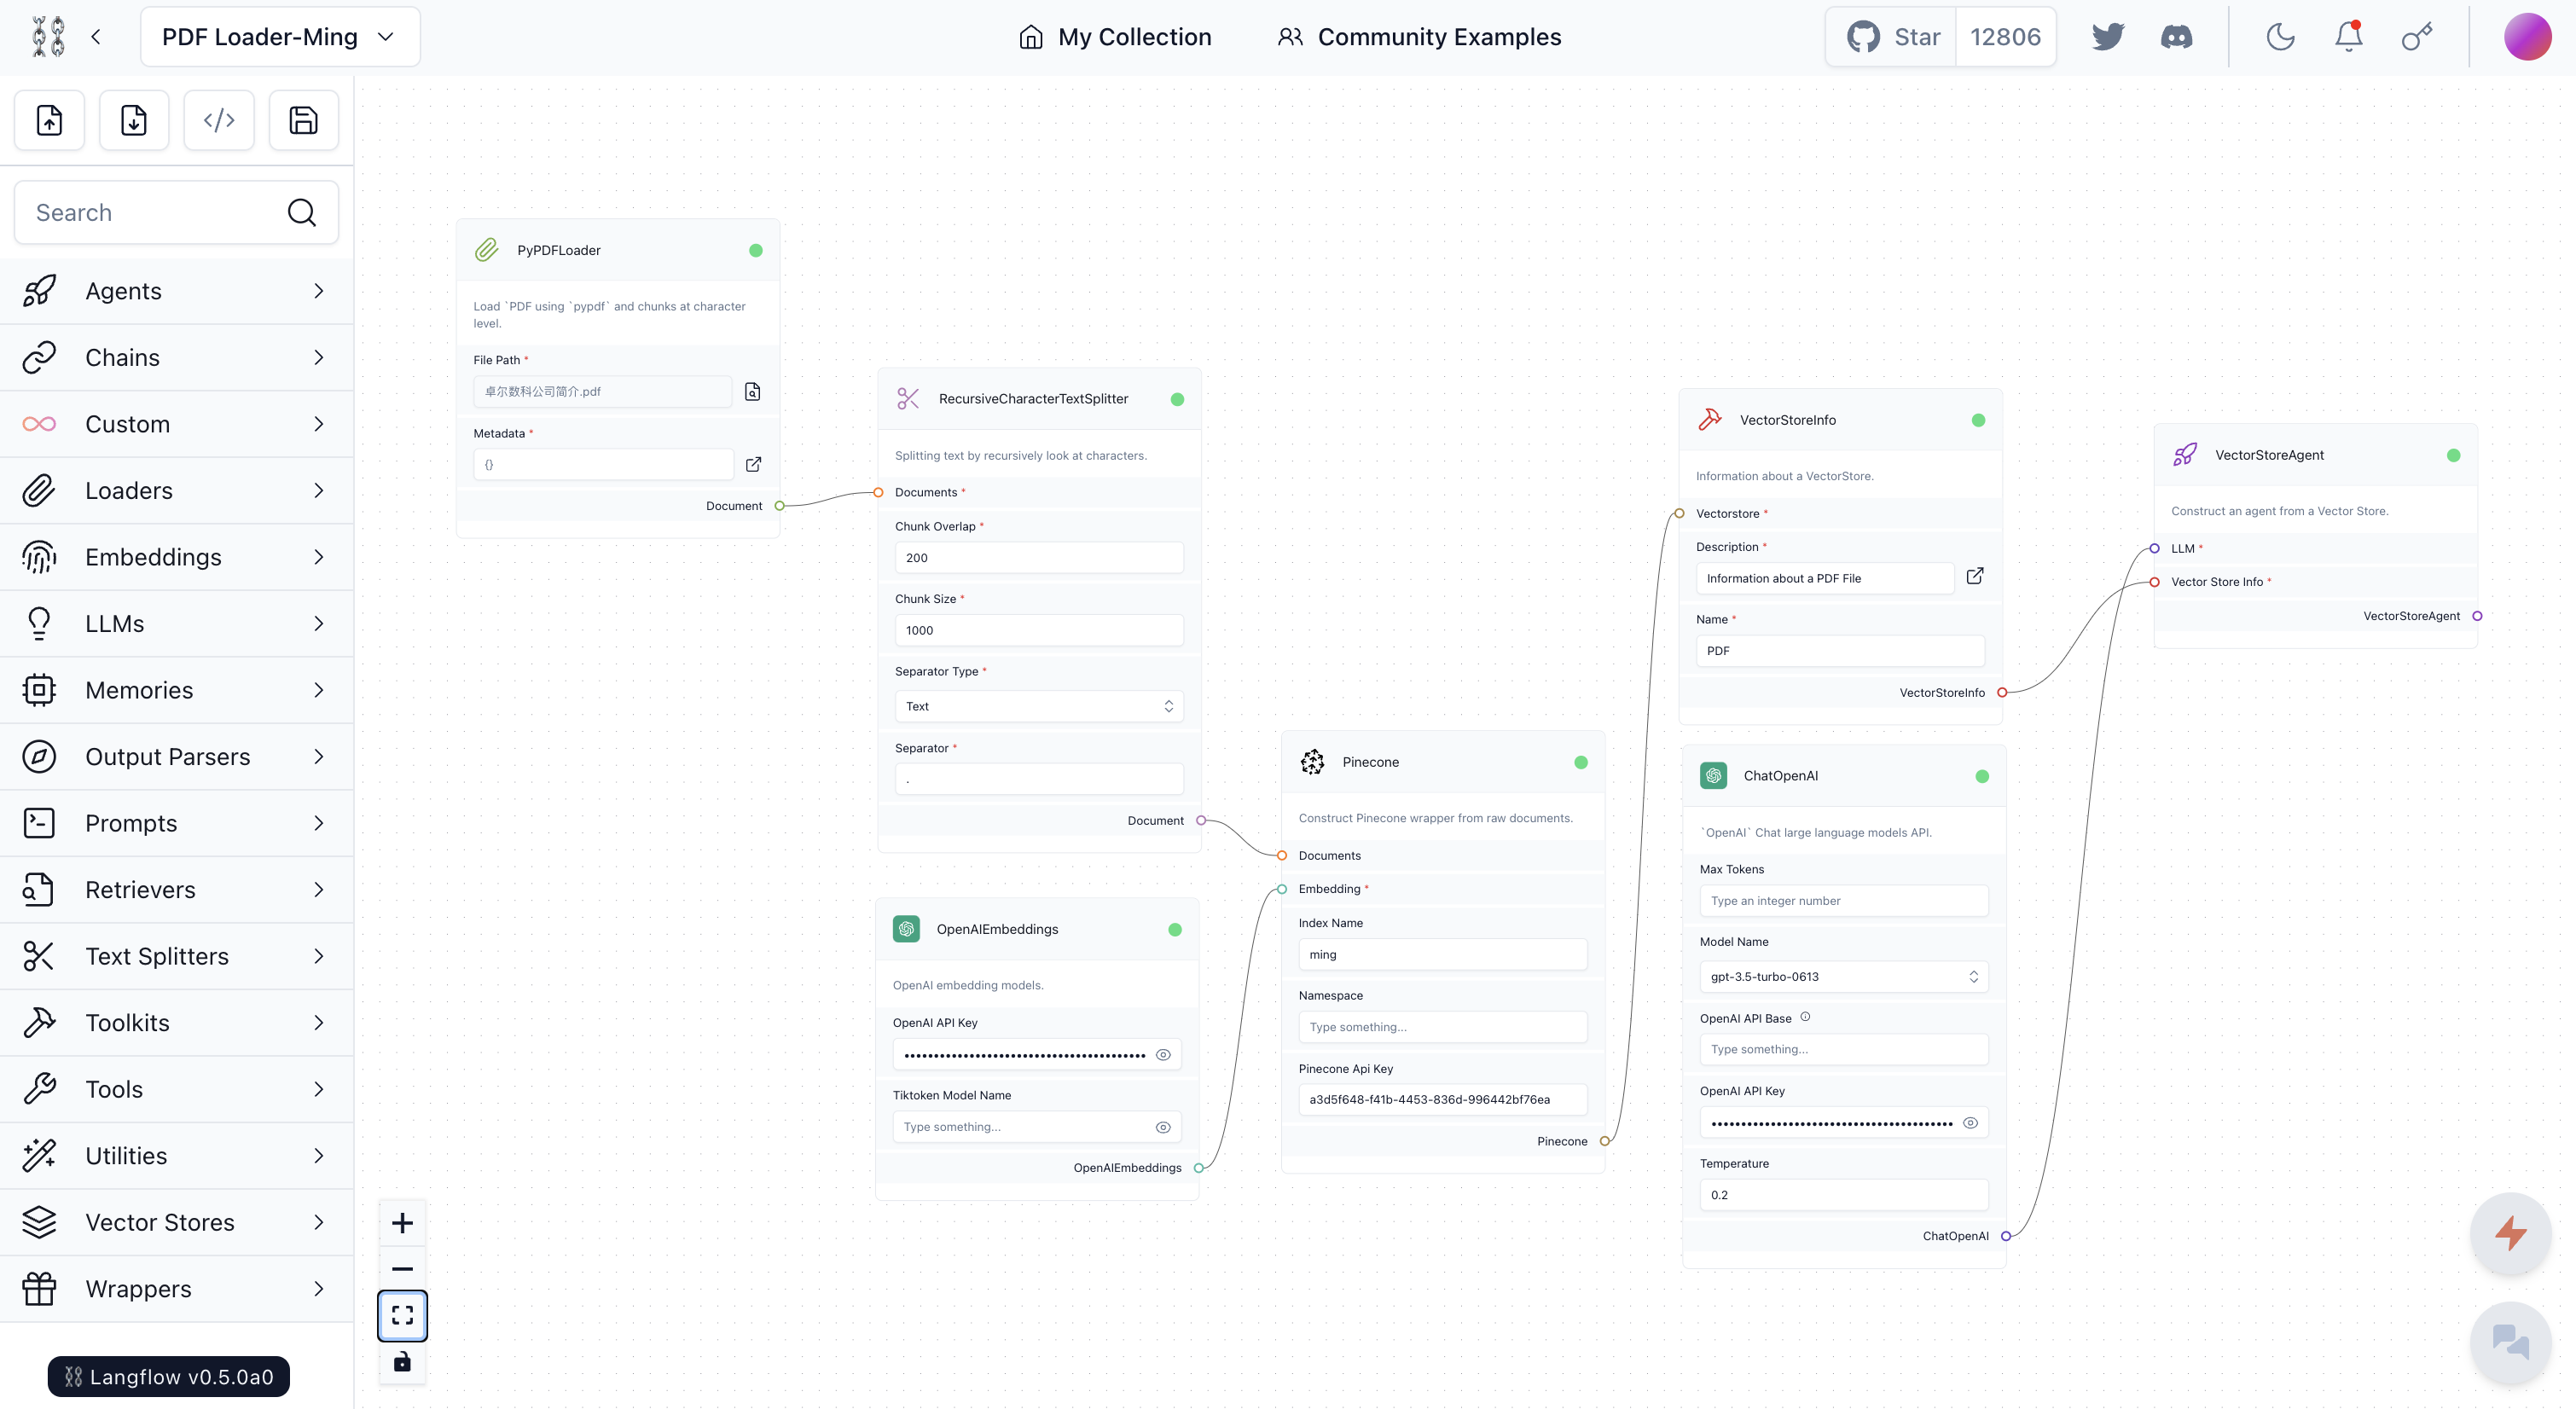Screen dimensions: 2576x1409
Task: Click the sidebar Search field
Action: point(176,212)
